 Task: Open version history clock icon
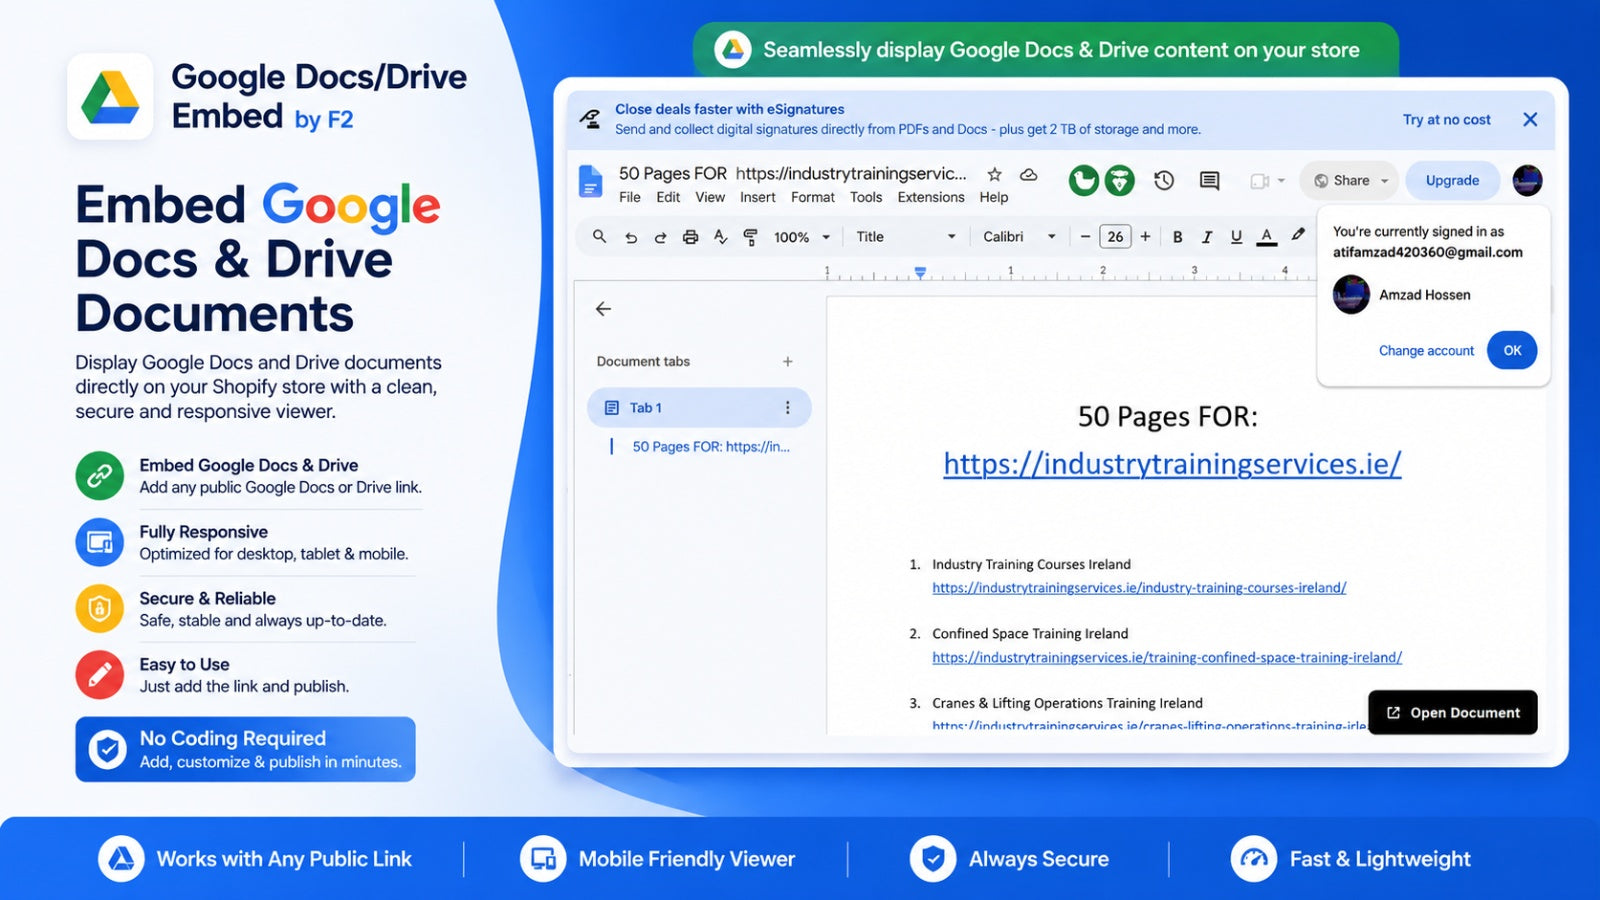pyautogui.click(x=1163, y=180)
